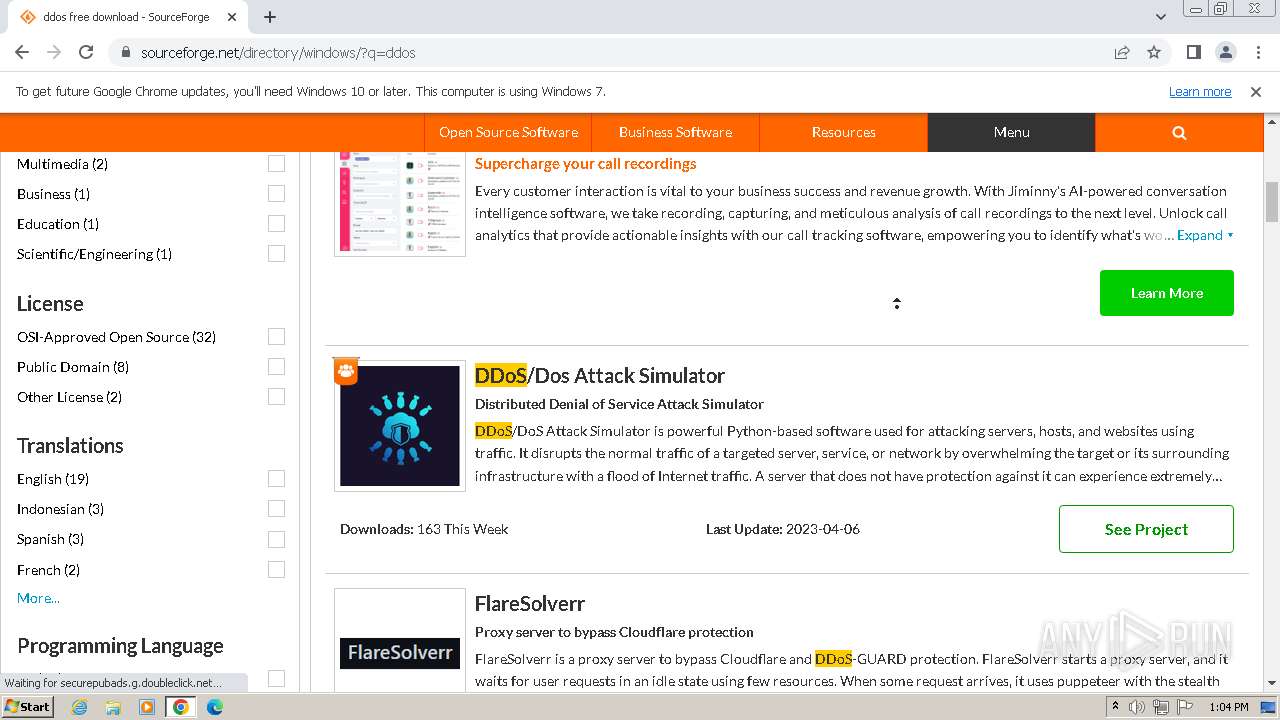This screenshot has width=1280, height=720.
Task: Share this page icon in address bar
Action: tap(1122, 52)
